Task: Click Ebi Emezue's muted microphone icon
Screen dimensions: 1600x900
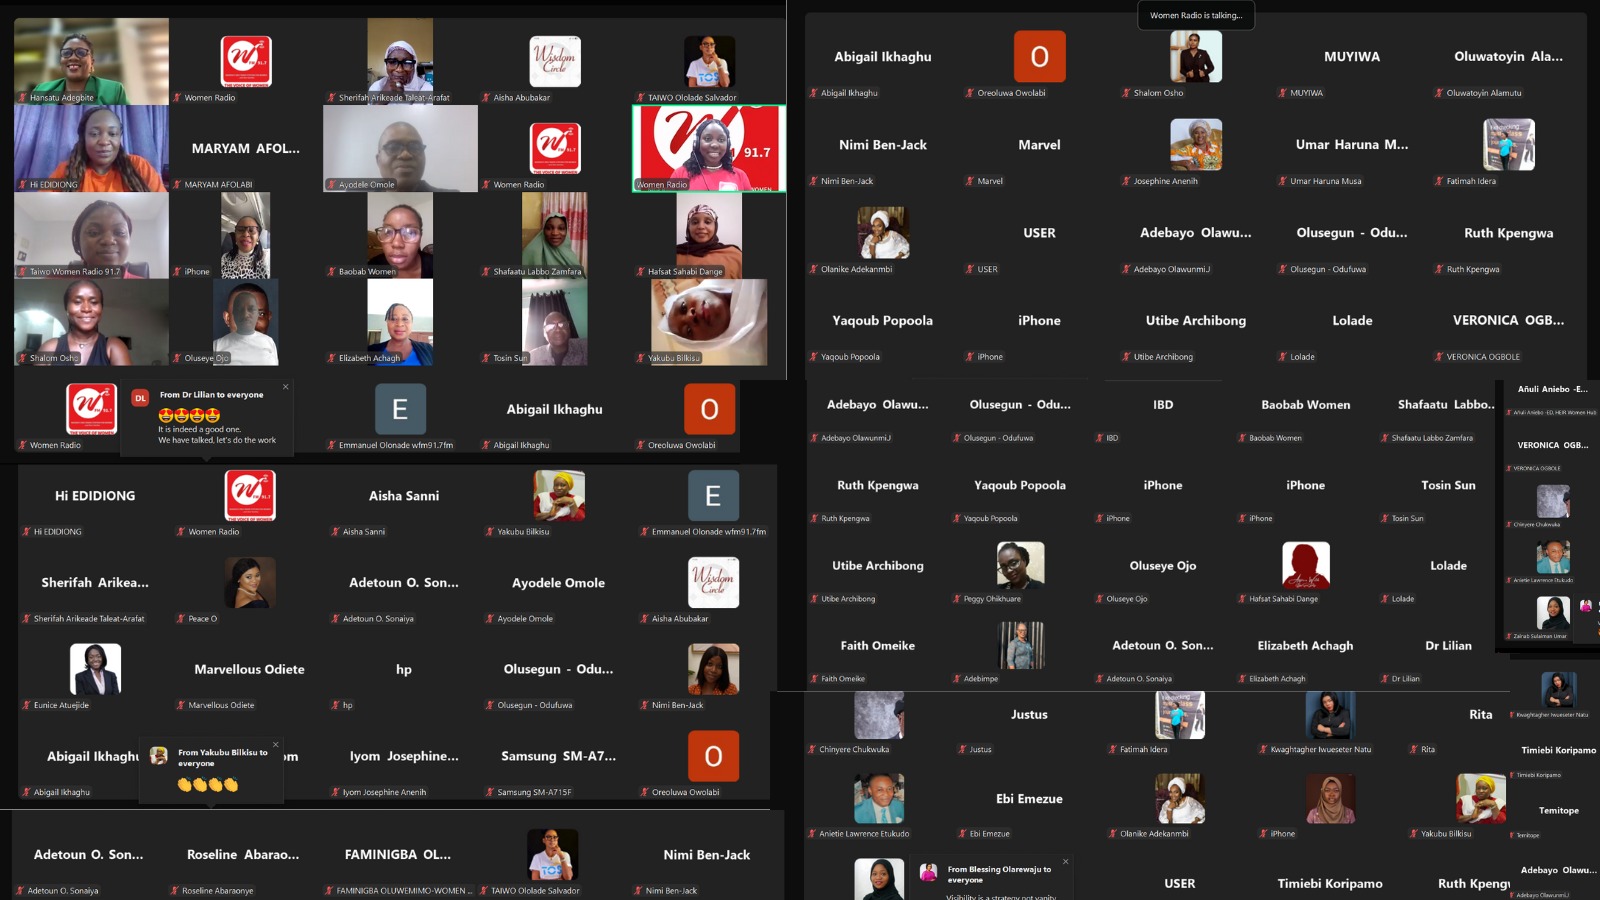Action: [962, 833]
